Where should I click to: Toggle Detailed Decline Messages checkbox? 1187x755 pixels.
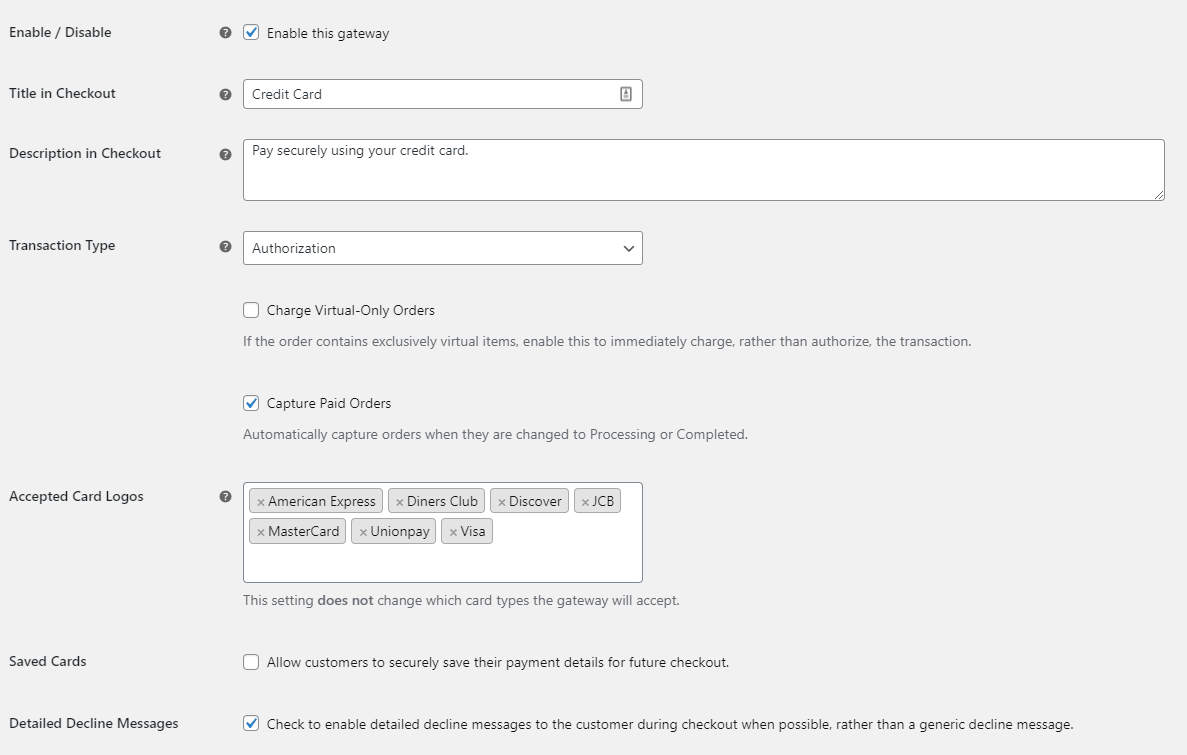pyautogui.click(x=251, y=724)
